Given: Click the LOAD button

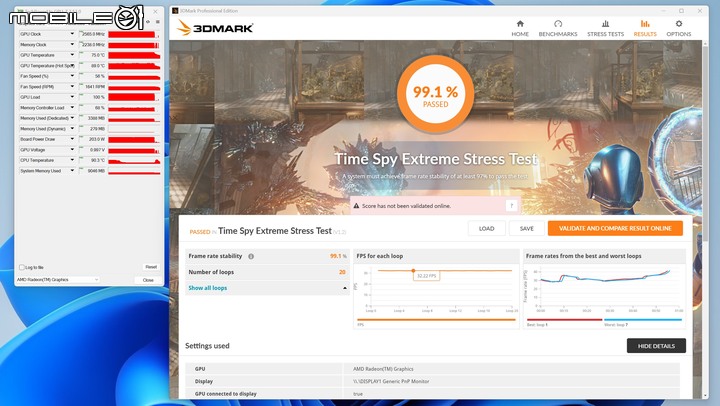Looking at the screenshot, I should click(487, 228).
